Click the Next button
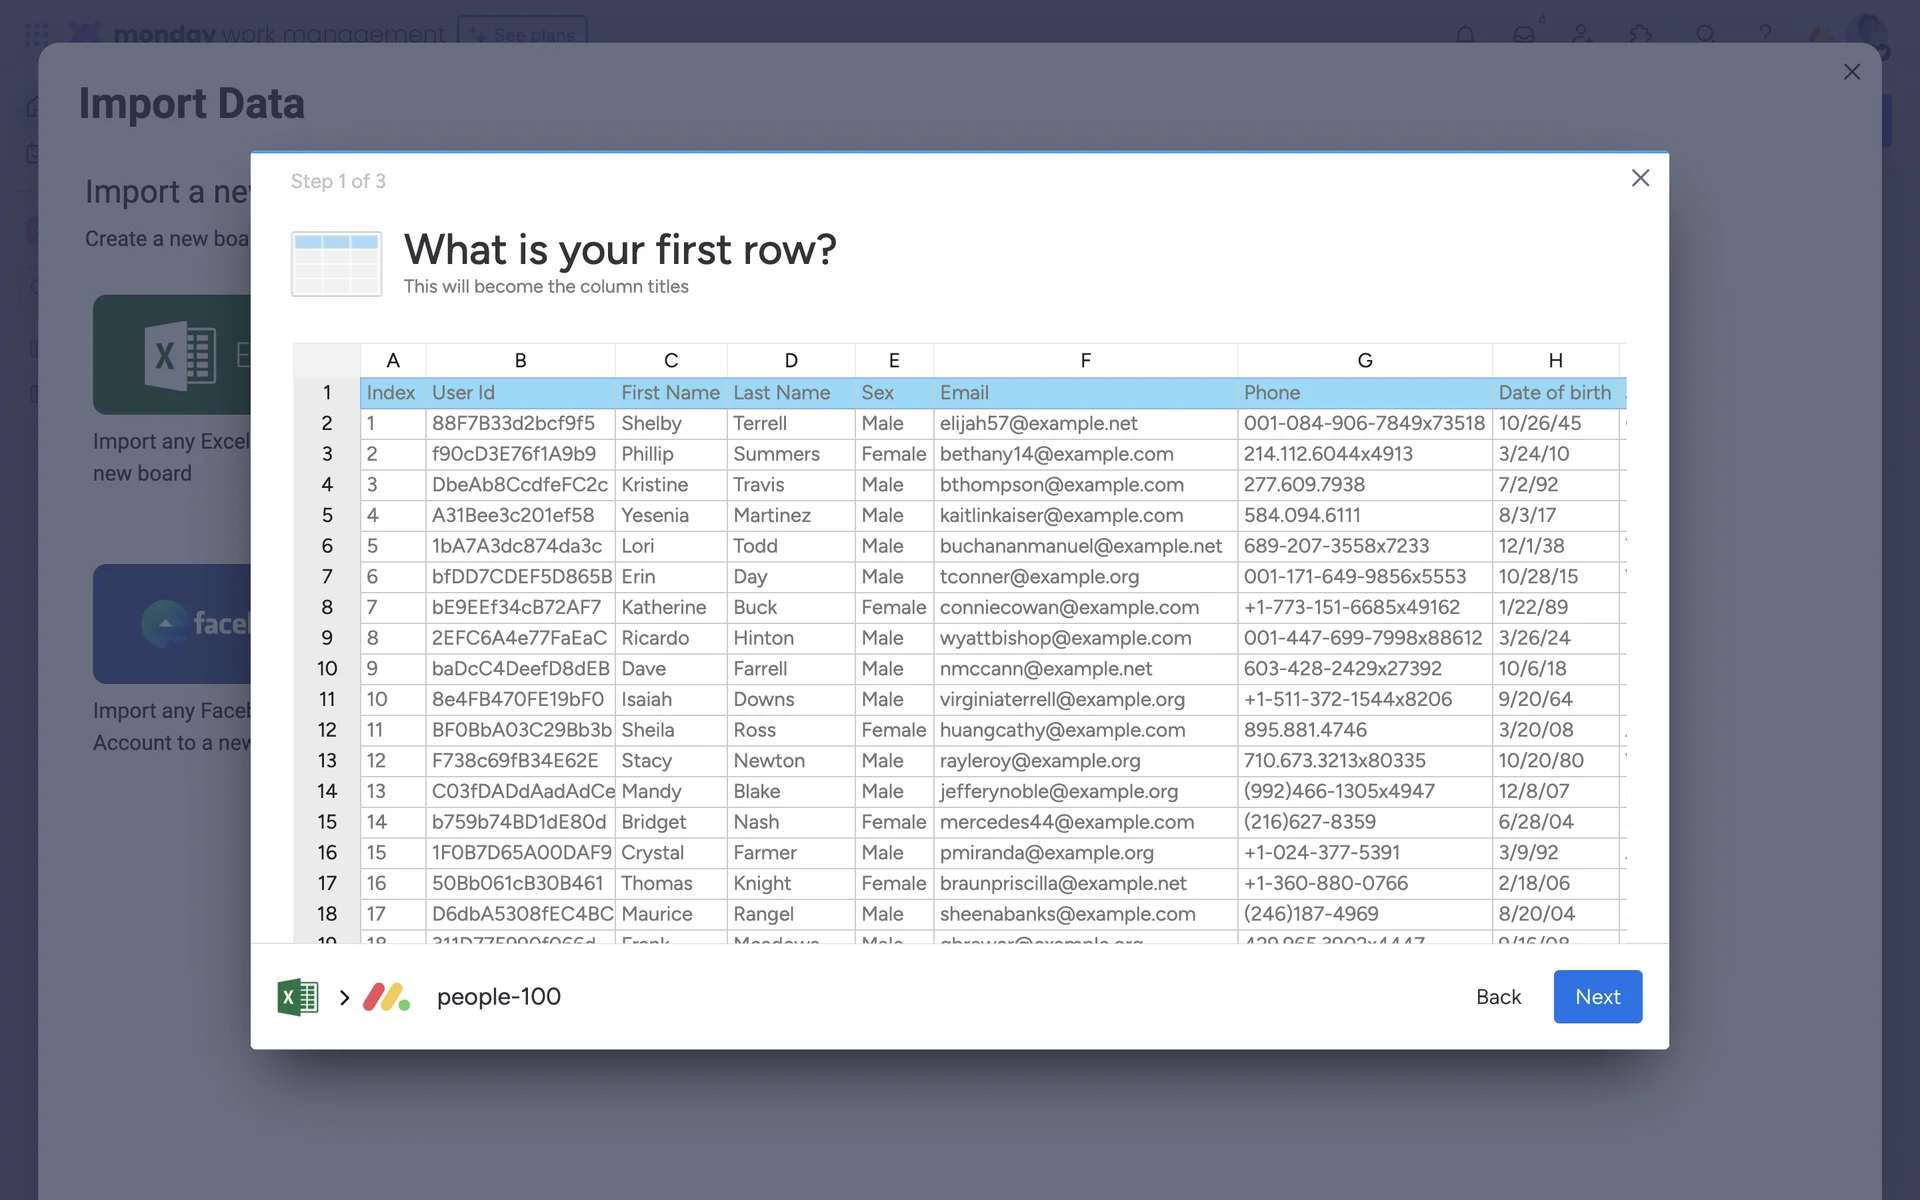 [x=1597, y=997]
